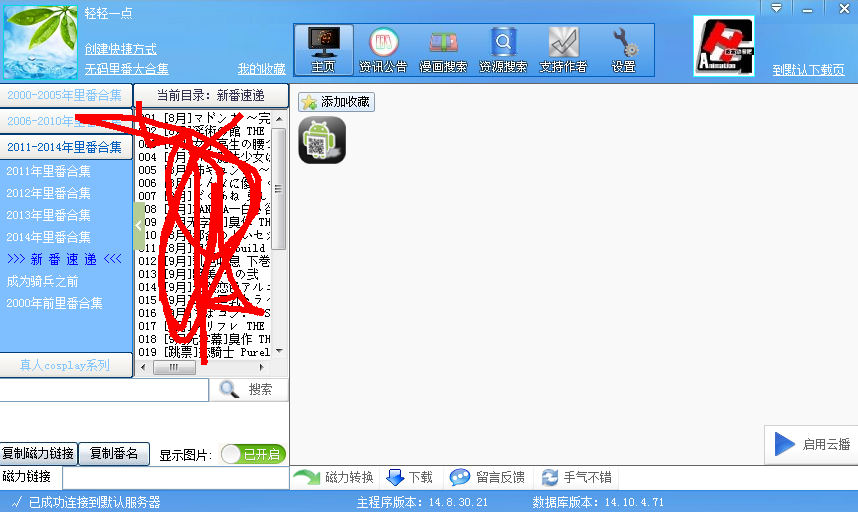Viewport: 858px width, 512px height.
Task: Click the 复制磁力链接 button
Action: 38,453
